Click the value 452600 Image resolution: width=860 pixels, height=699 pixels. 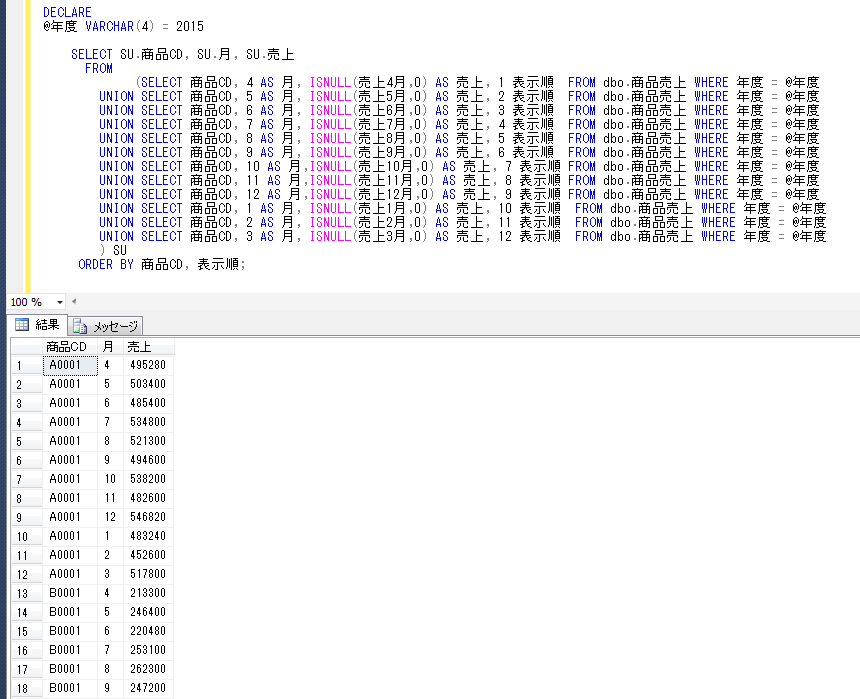point(148,555)
